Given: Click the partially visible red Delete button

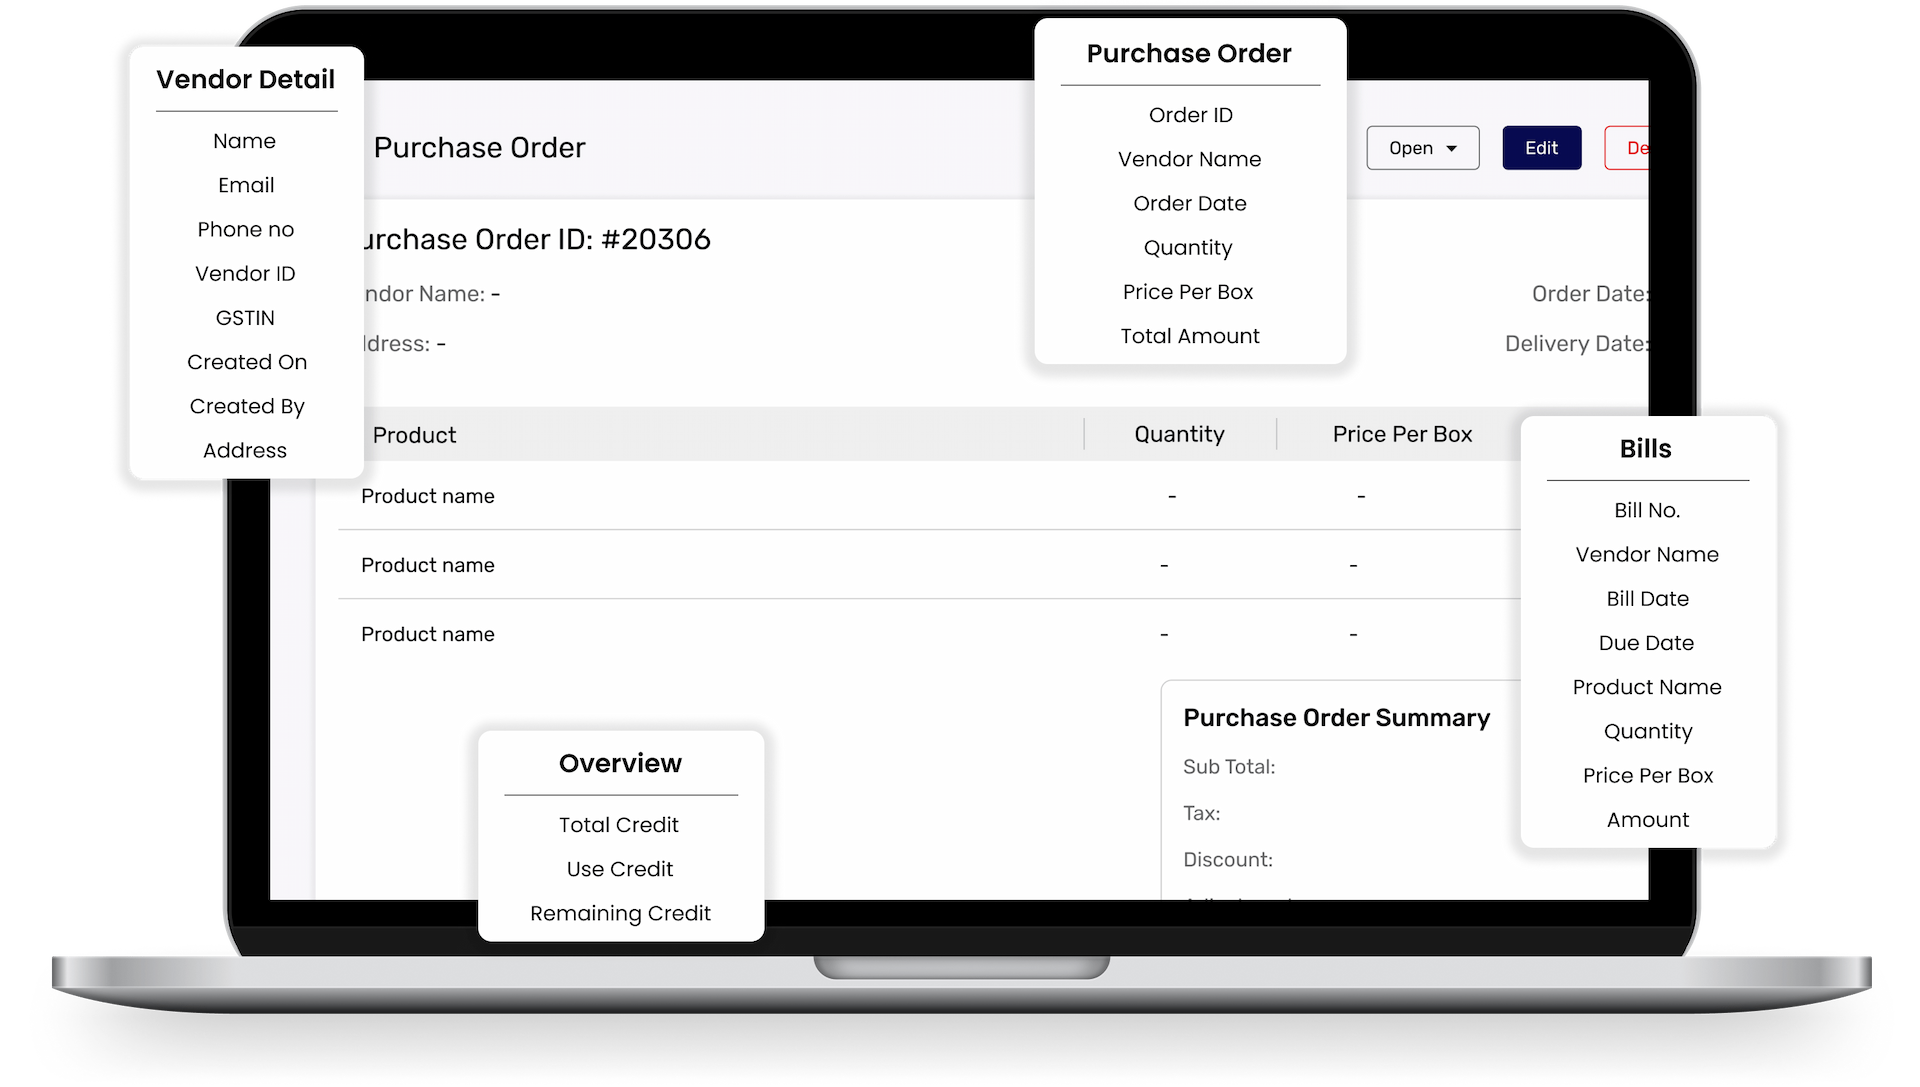Looking at the screenshot, I should point(1629,148).
